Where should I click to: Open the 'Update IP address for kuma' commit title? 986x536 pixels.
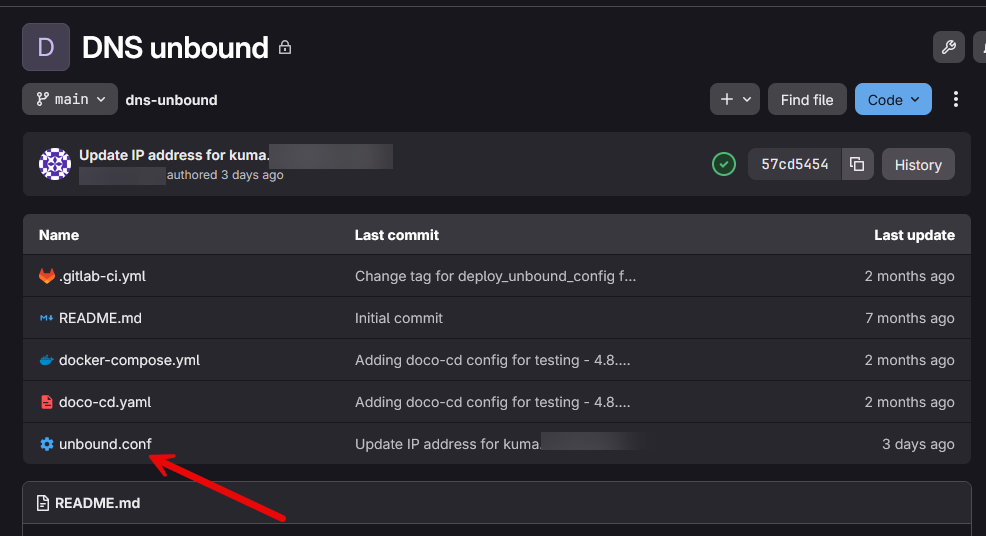click(174, 155)
